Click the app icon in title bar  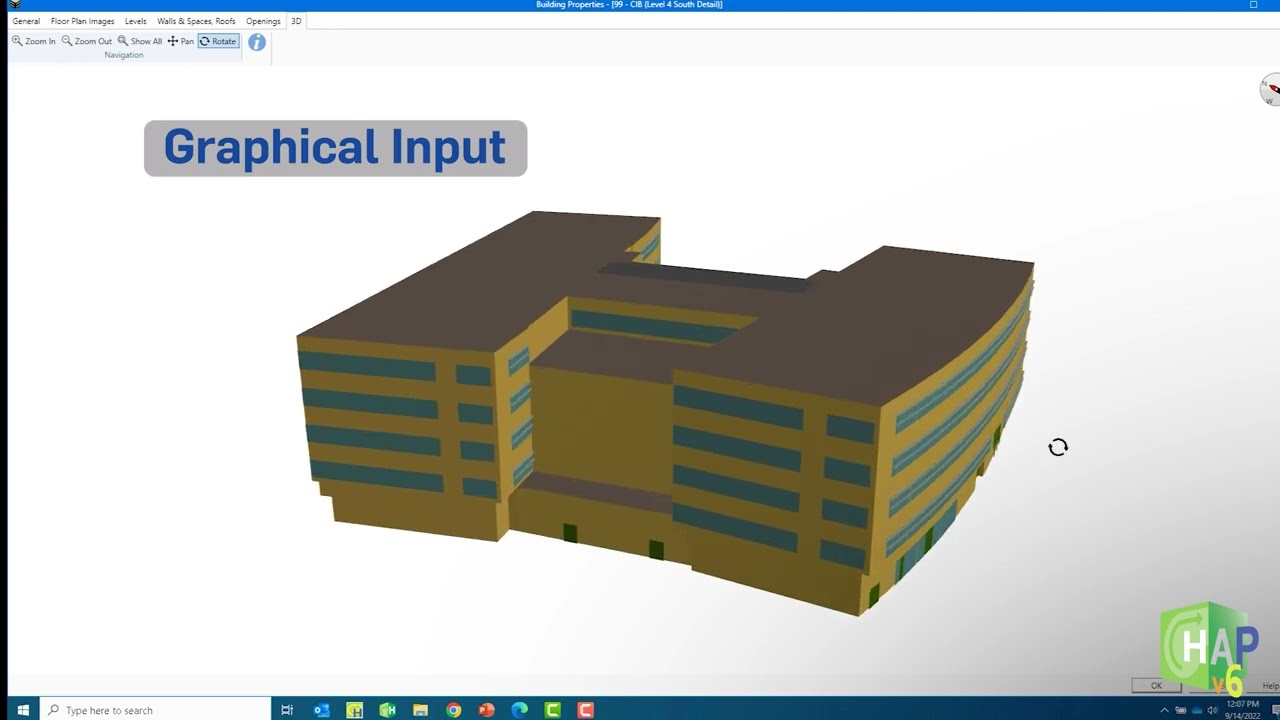(14, 5)
